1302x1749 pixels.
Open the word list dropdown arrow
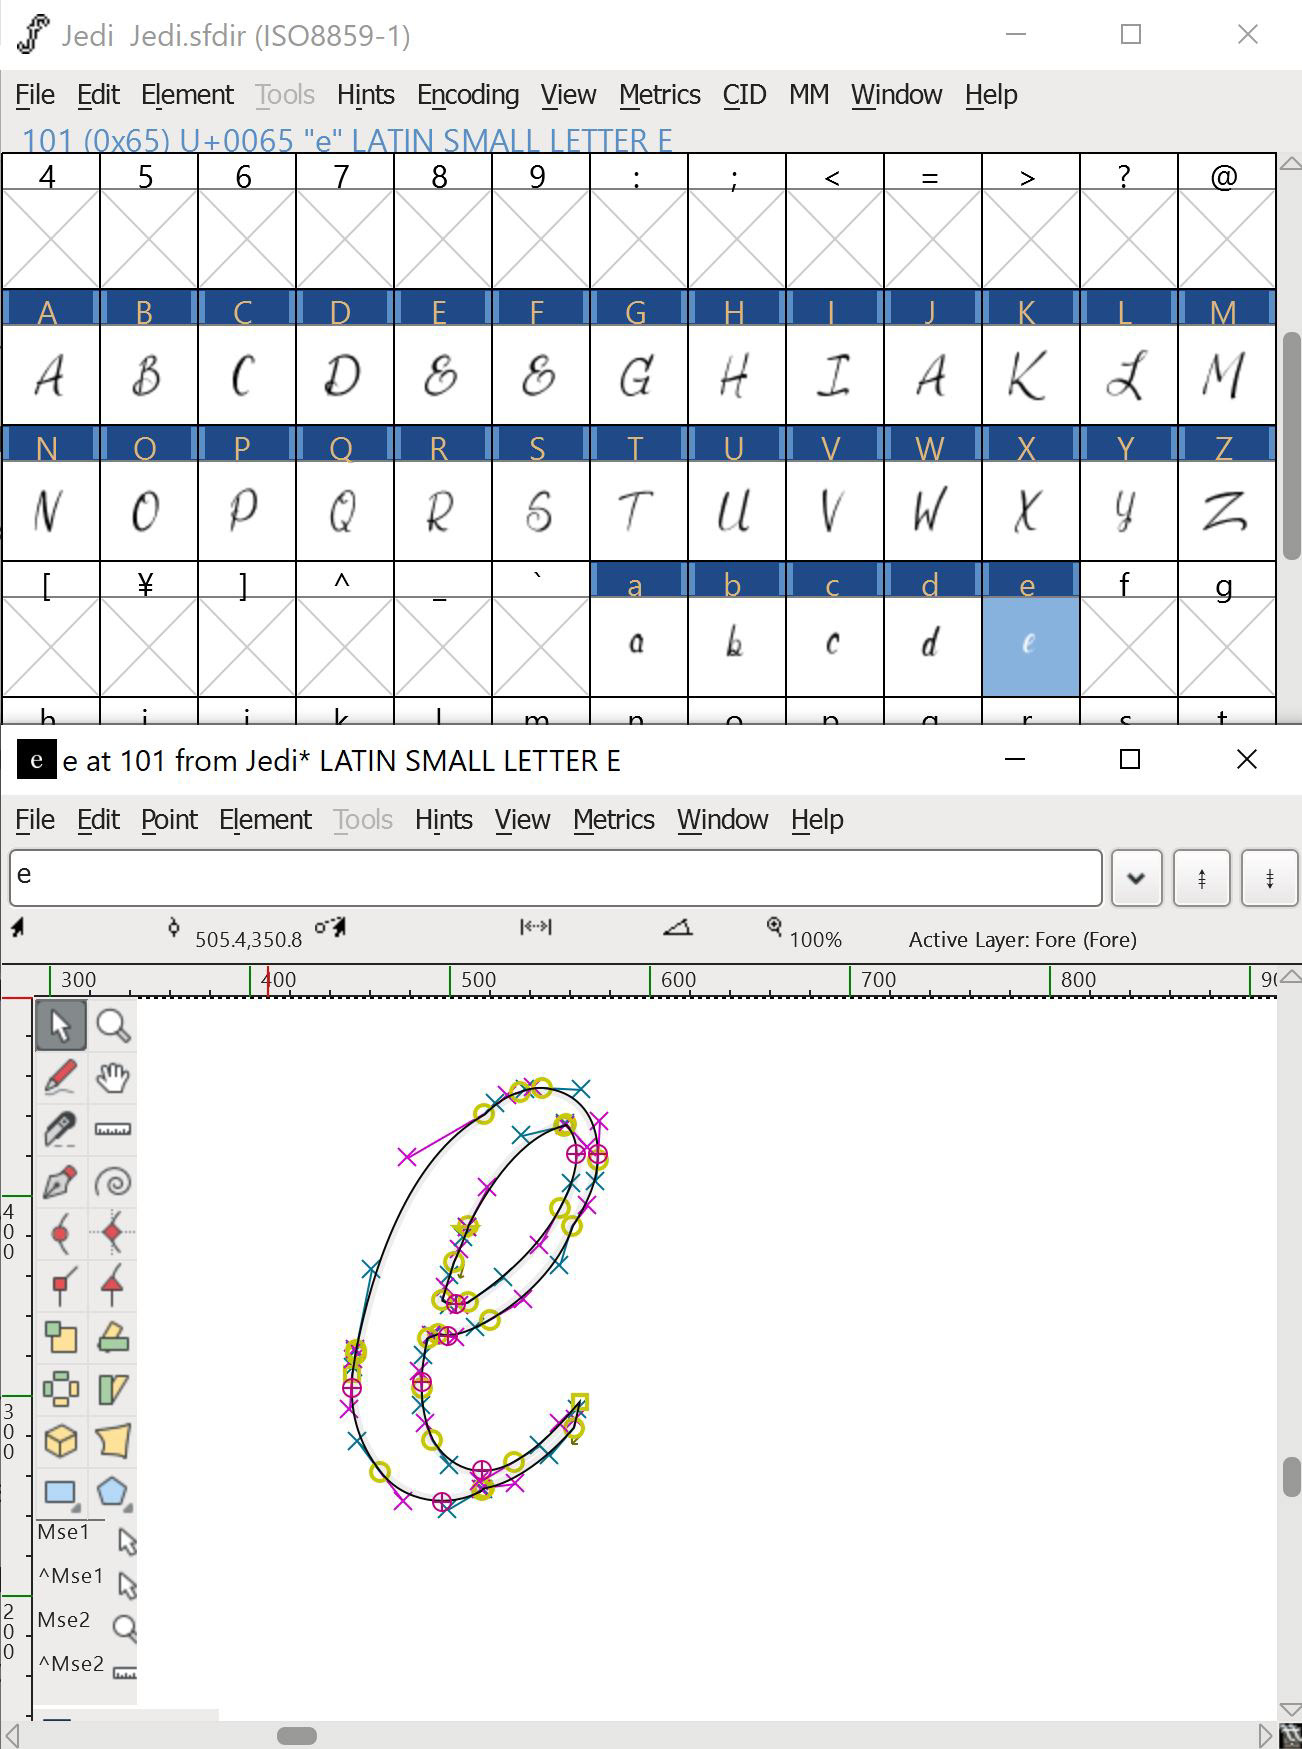coord(1136,878)
